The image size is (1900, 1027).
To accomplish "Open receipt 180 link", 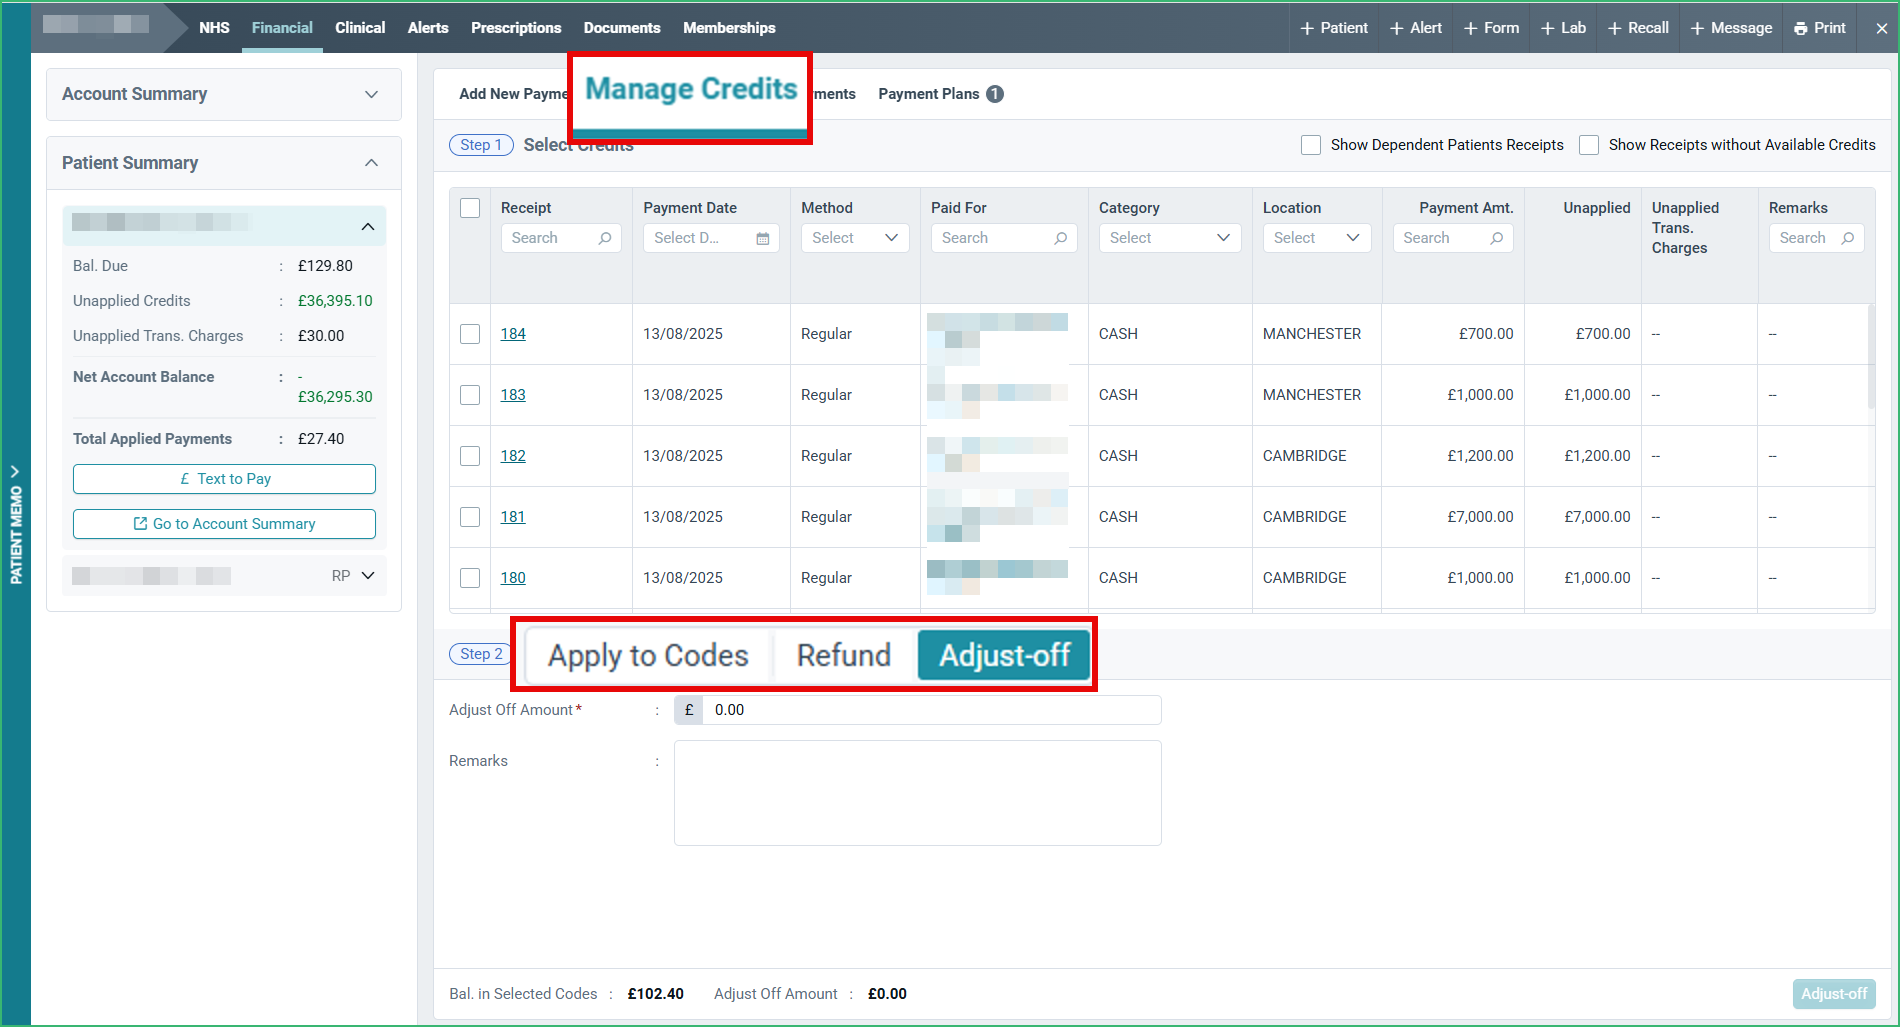I will pyautogui.click(x=513, y=578).
